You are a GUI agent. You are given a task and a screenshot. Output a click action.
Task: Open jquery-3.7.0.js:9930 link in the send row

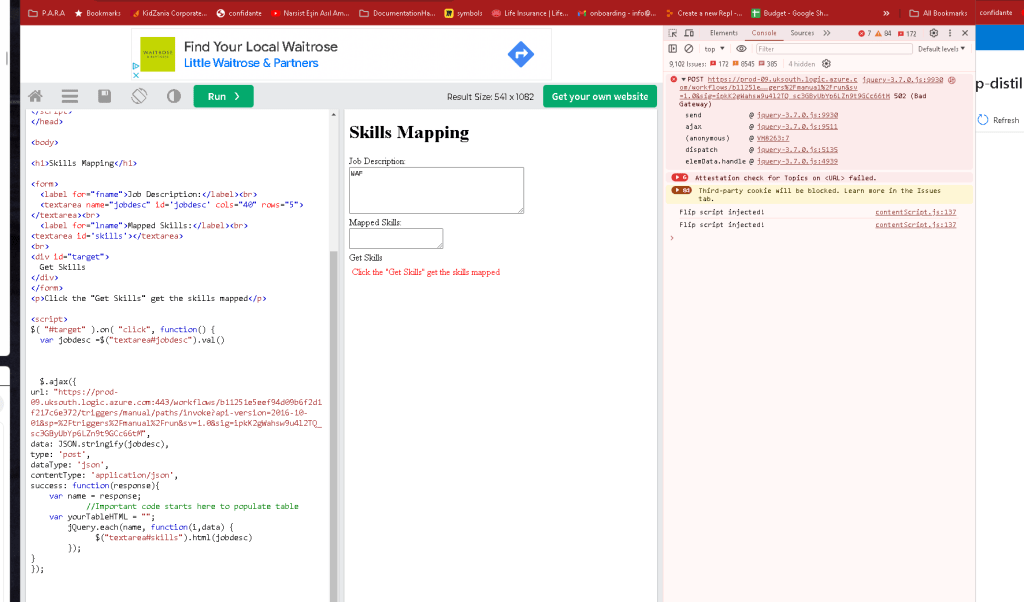point(797,116)
